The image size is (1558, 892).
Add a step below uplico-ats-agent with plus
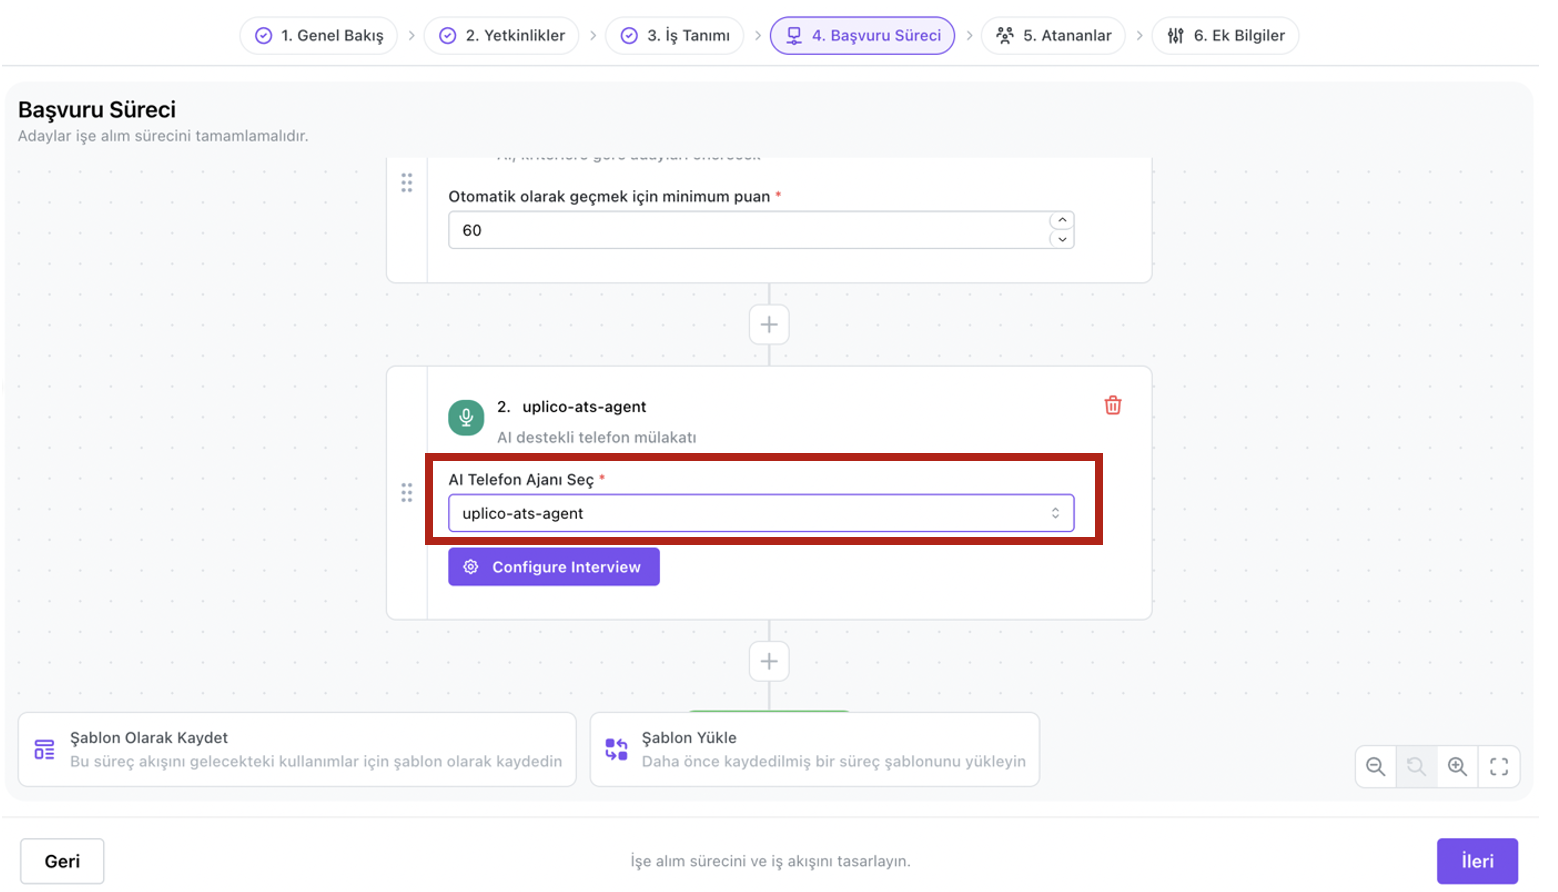[x=769, y=662]
